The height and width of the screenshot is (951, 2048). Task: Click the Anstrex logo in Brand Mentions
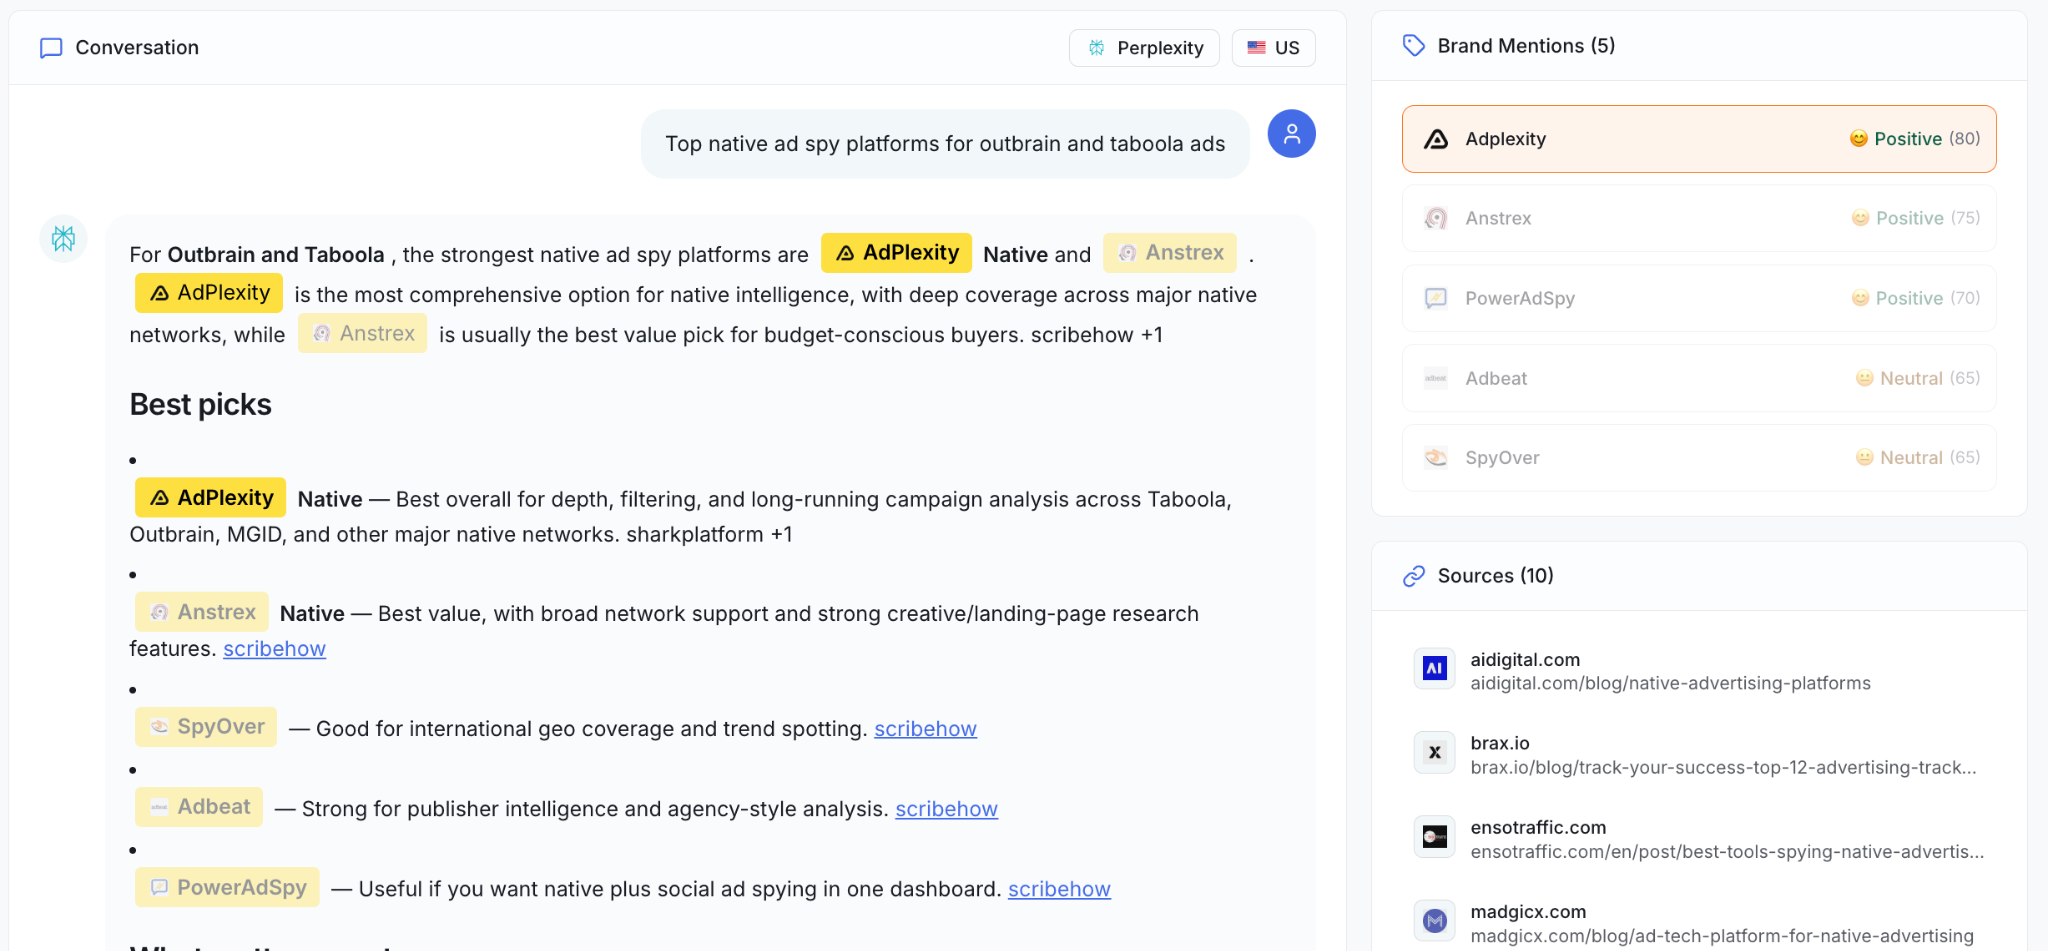click(1436, 218)
